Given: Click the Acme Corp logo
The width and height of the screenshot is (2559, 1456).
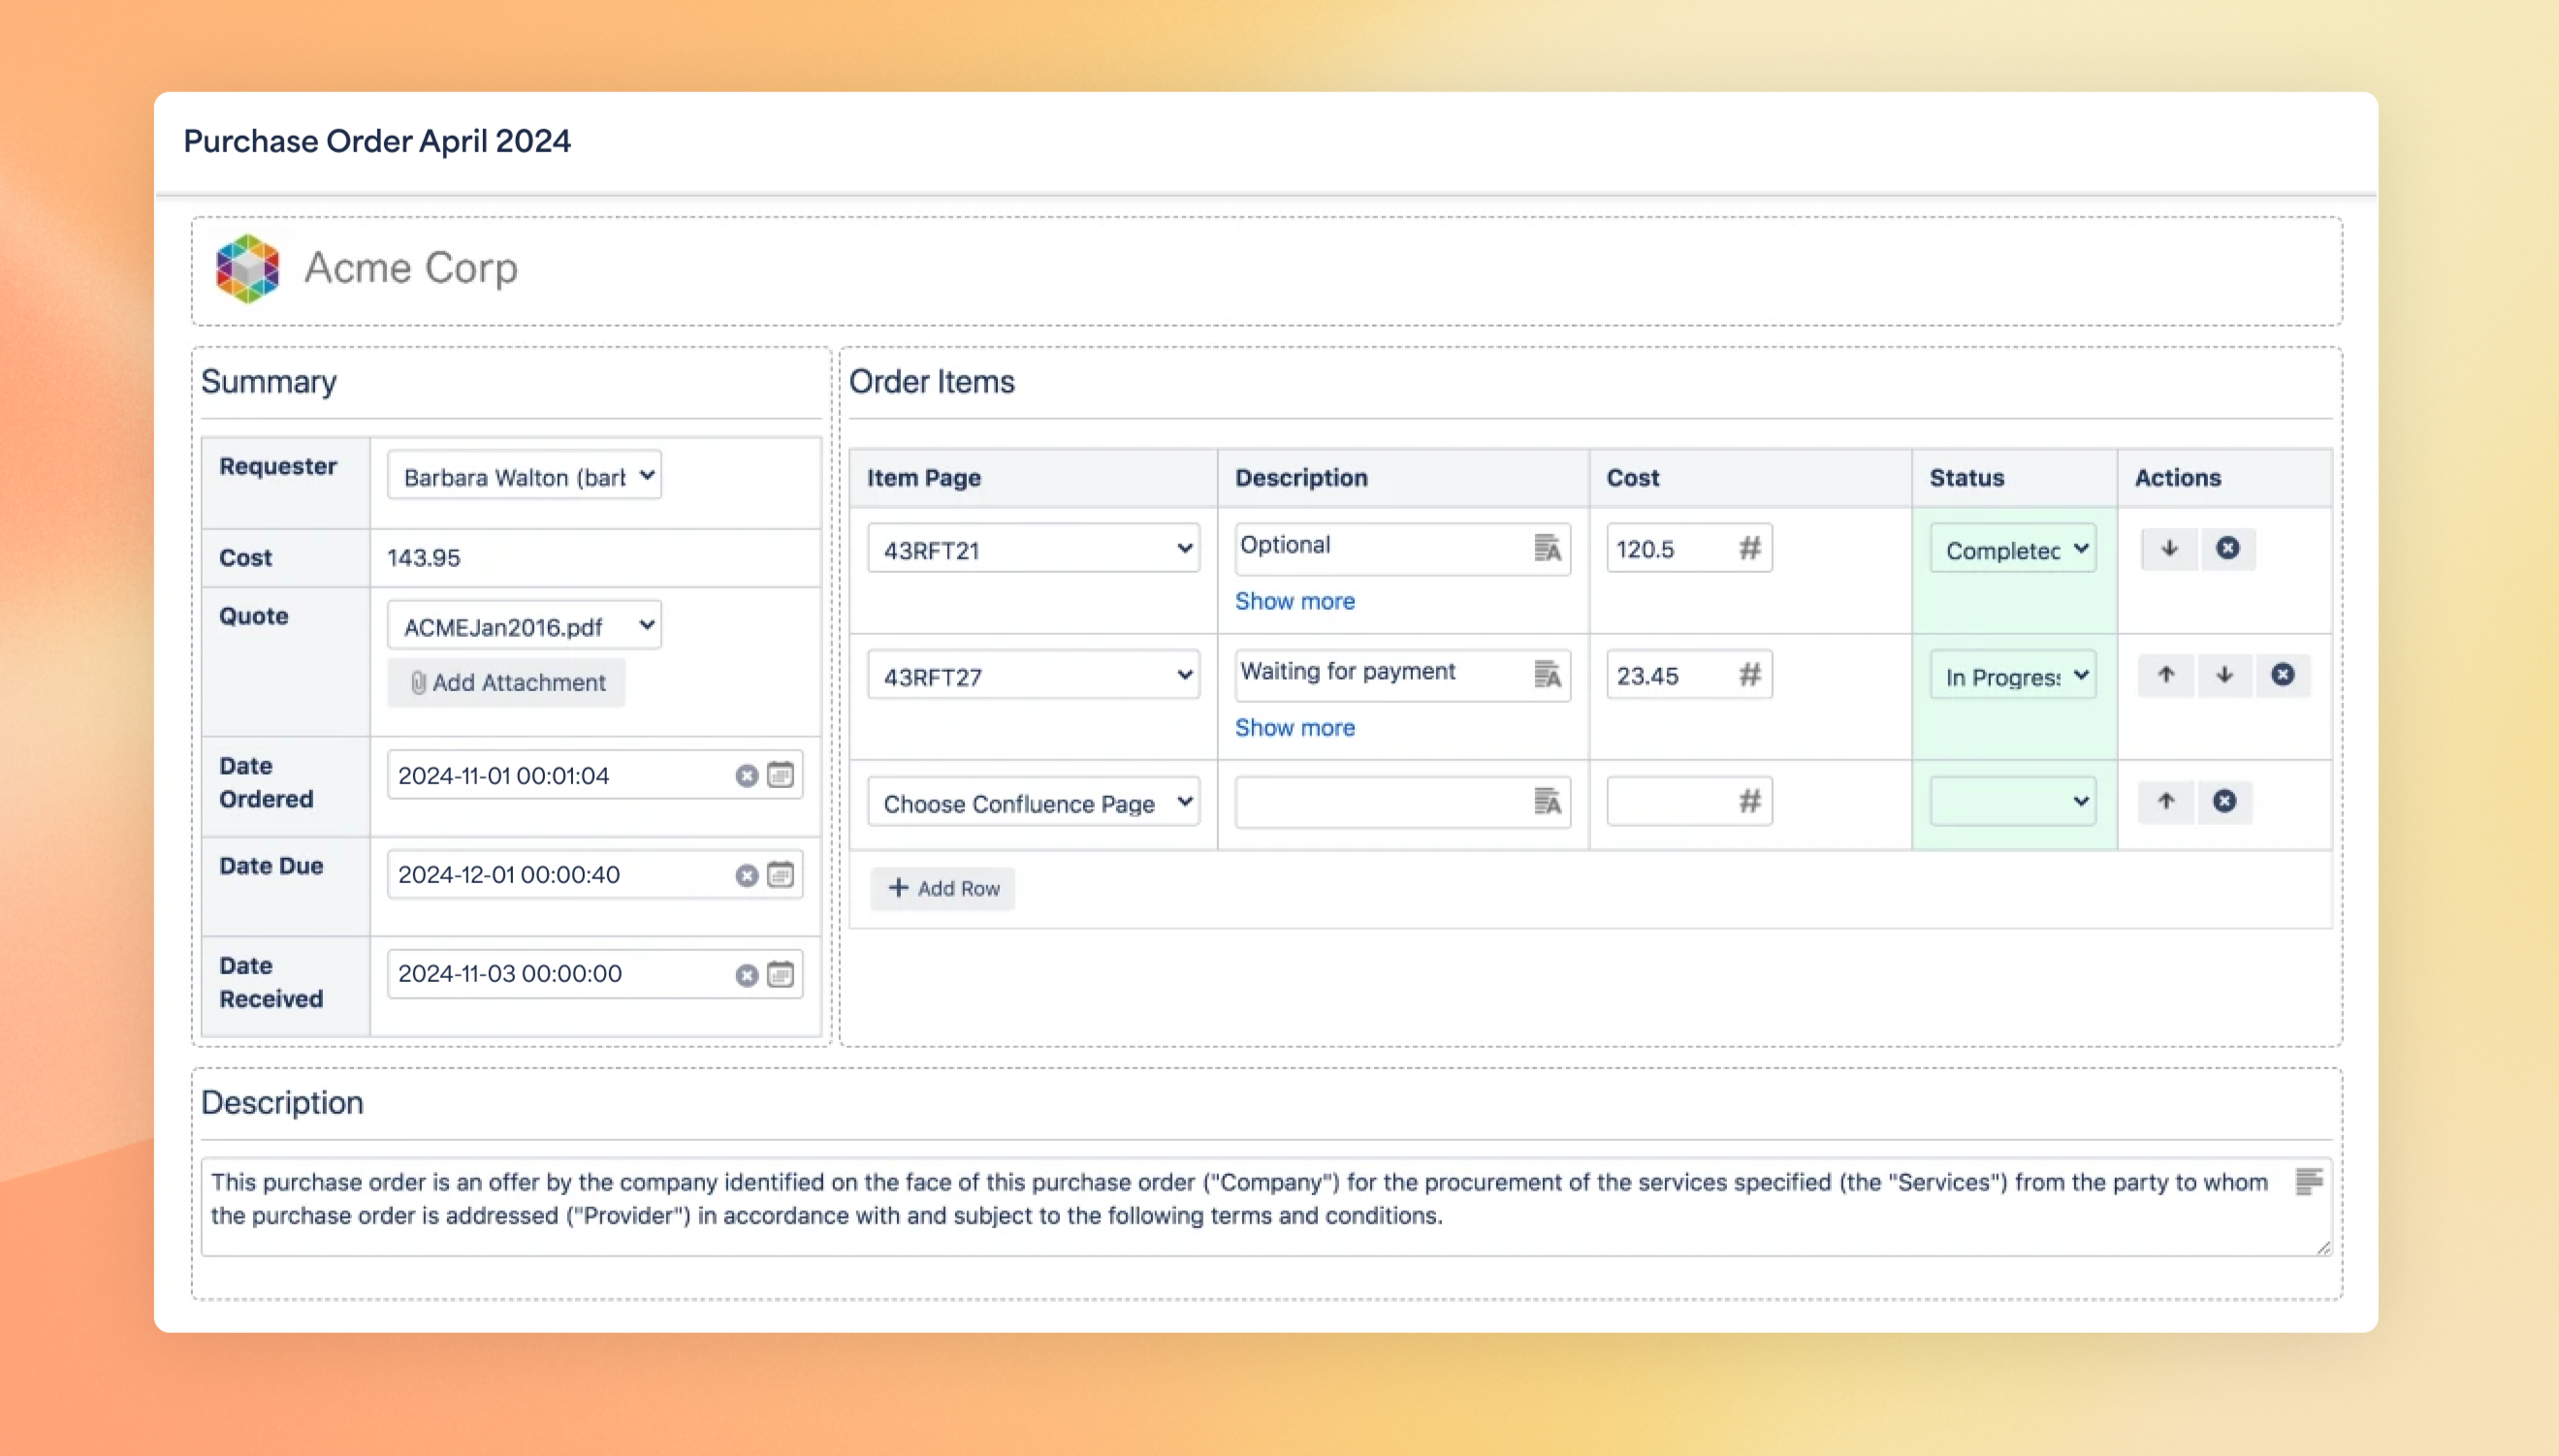Looking at the screenshot, I should click(x=247, y=268).
